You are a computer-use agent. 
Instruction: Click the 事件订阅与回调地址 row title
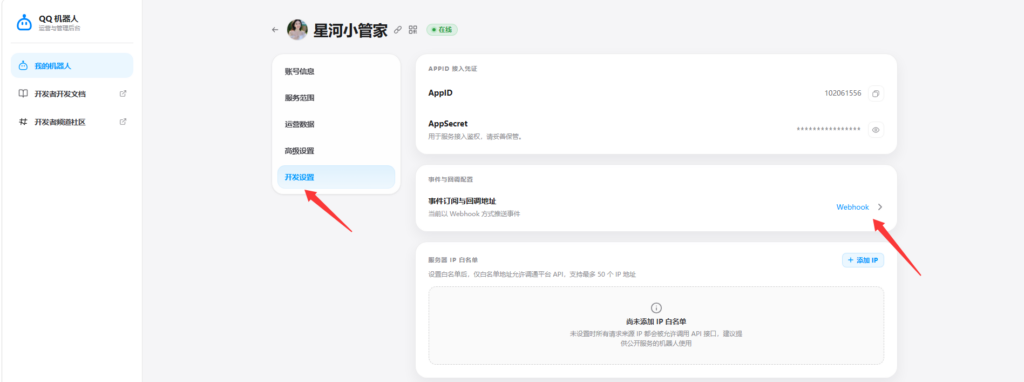[x=462, y=201]
